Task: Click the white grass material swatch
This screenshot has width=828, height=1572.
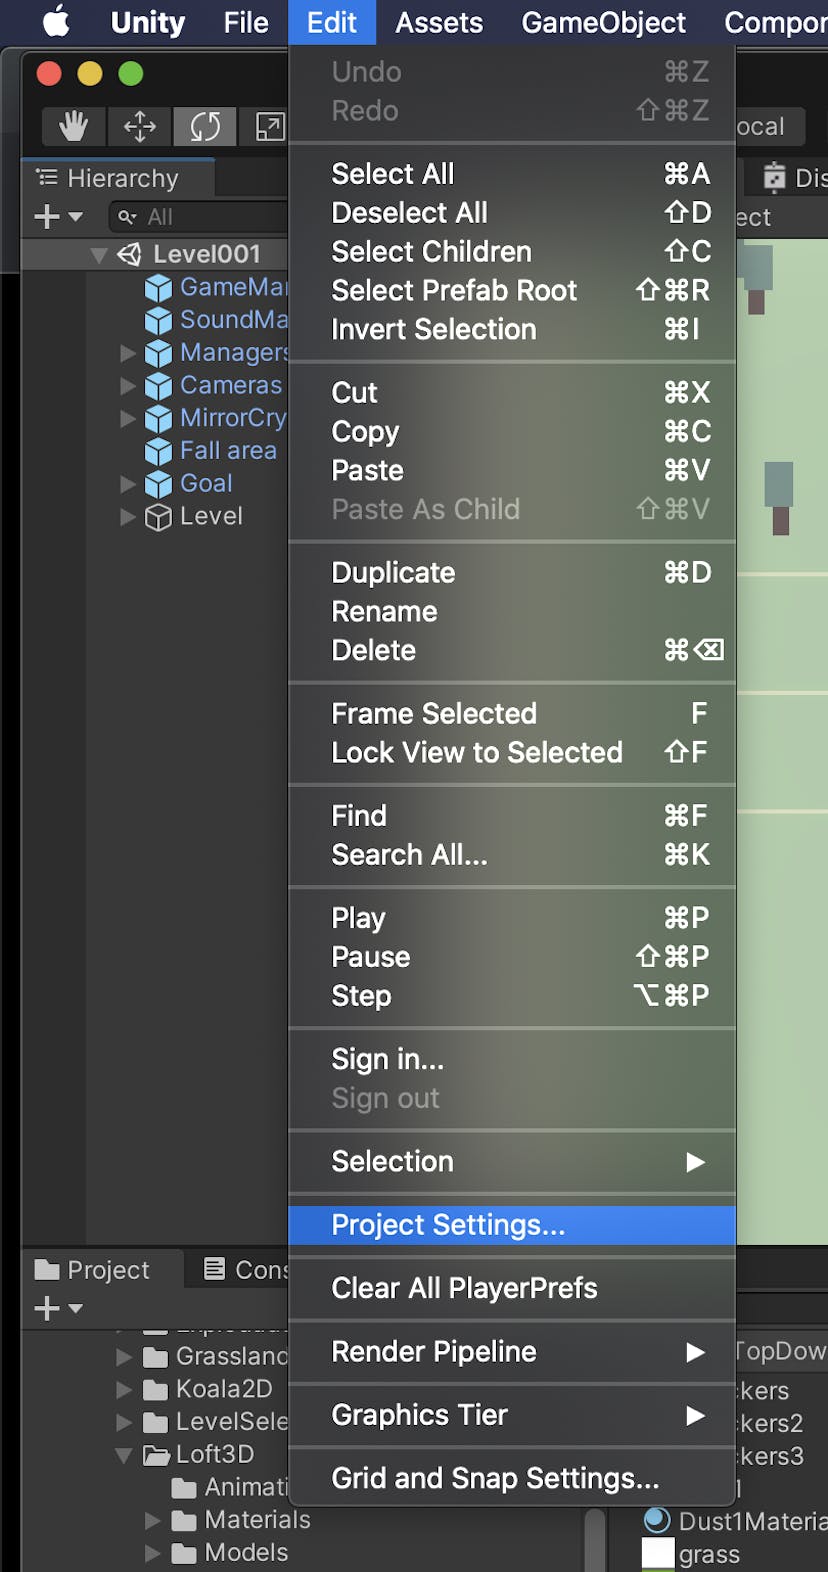Action: pyautogui.click(x=657, y=1554)
